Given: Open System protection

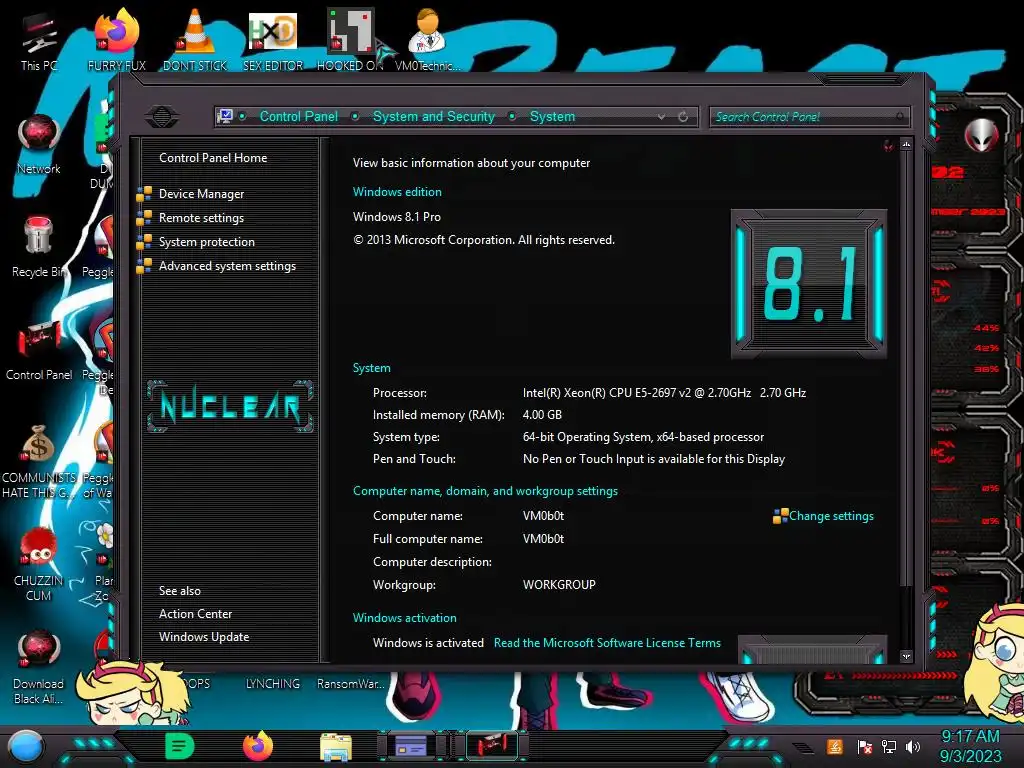Looking at the screenshot, I should click(x=206, y=242).
